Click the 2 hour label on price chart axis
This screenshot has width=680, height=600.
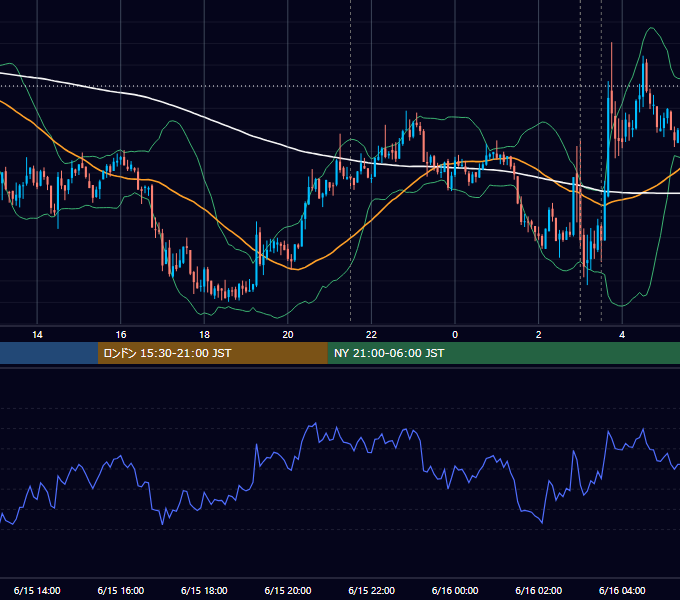click(538, 335)
